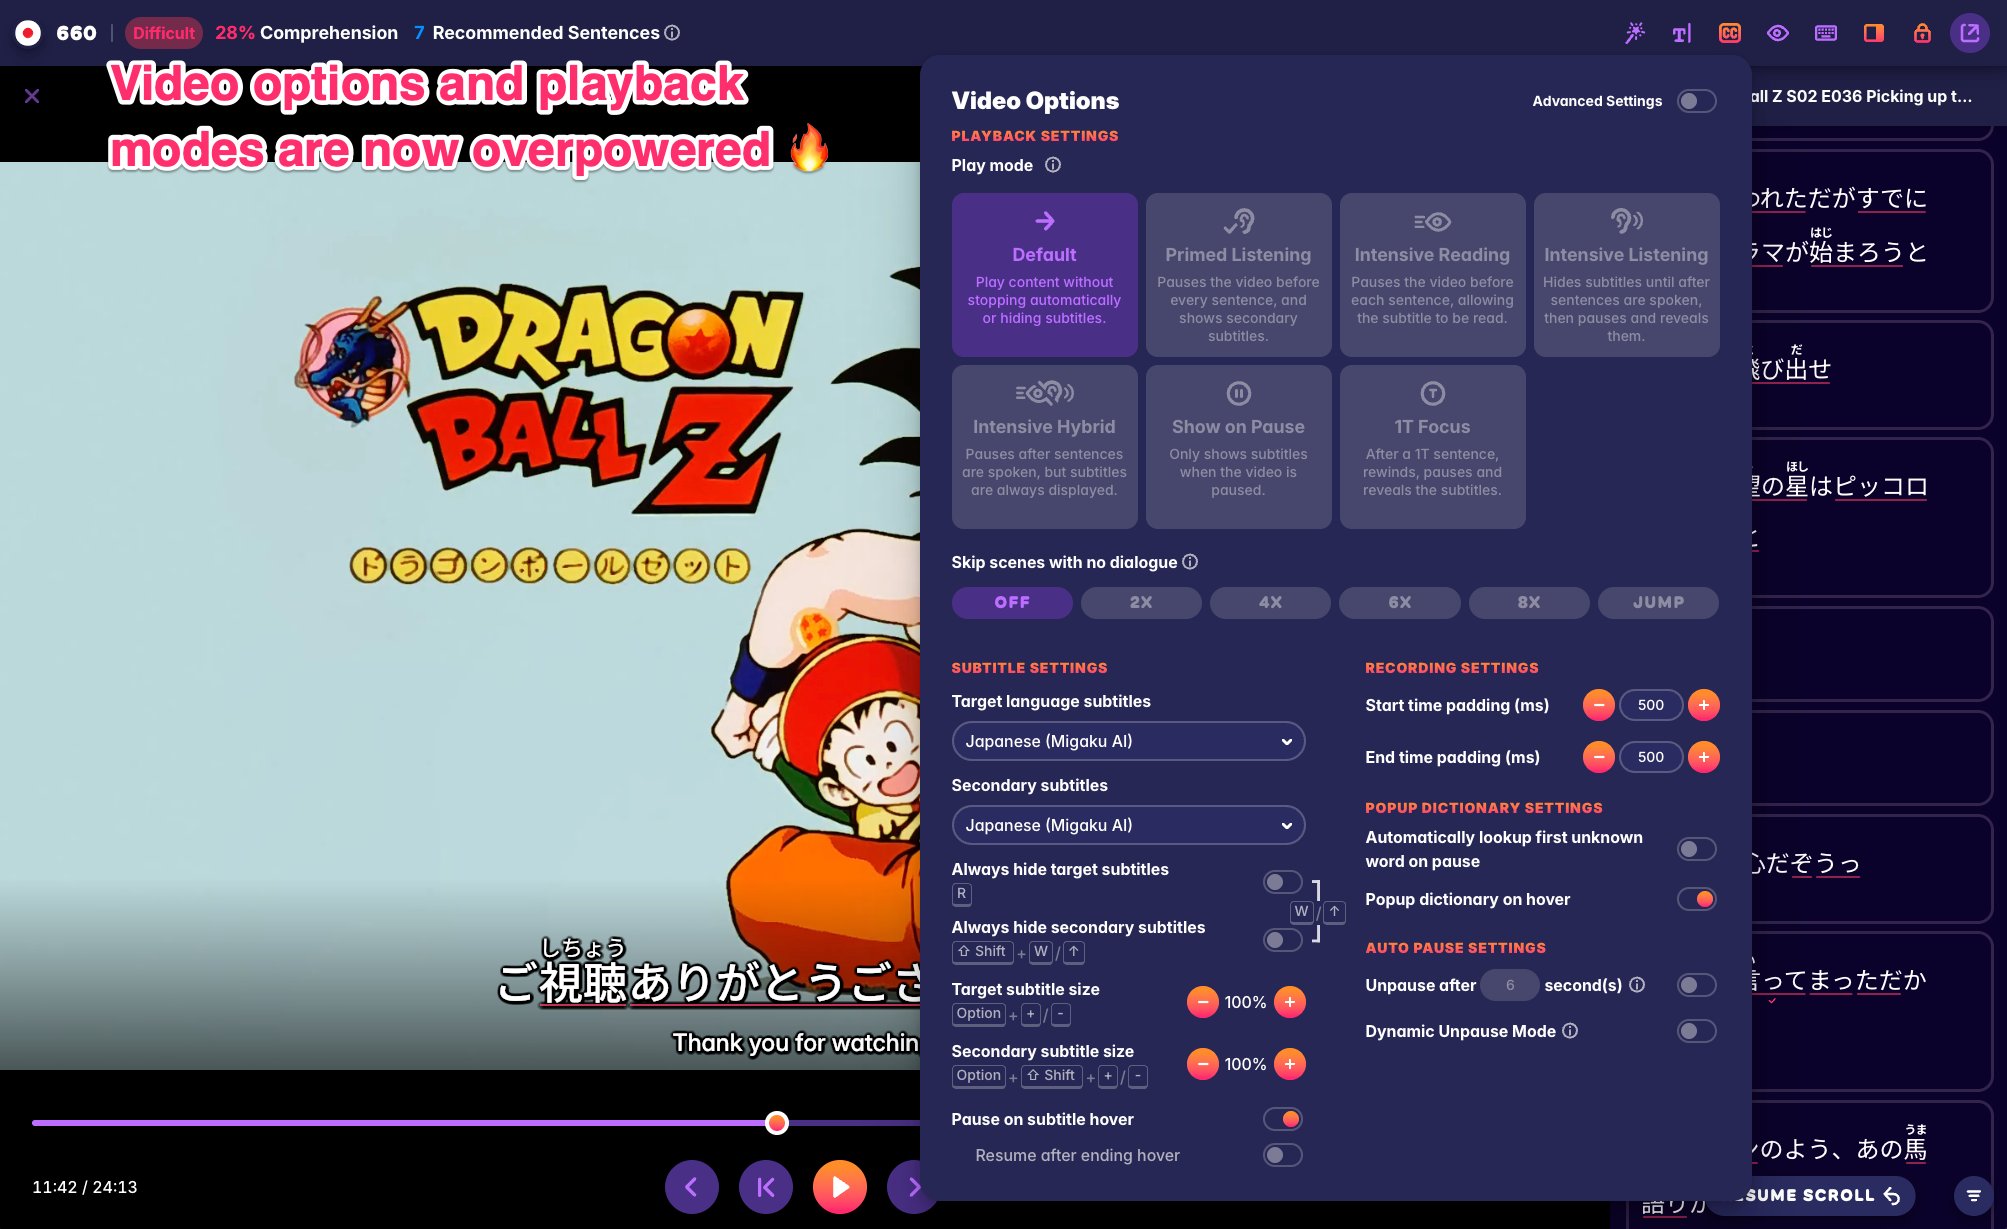Toggle Always hide target subtitles

(1283, 882)
